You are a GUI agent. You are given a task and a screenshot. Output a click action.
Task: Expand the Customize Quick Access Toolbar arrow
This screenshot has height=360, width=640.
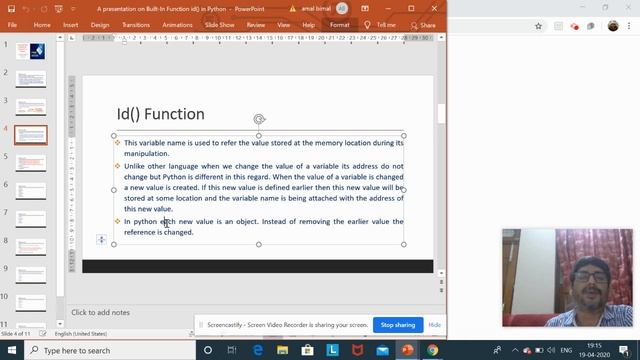[73, 9]
